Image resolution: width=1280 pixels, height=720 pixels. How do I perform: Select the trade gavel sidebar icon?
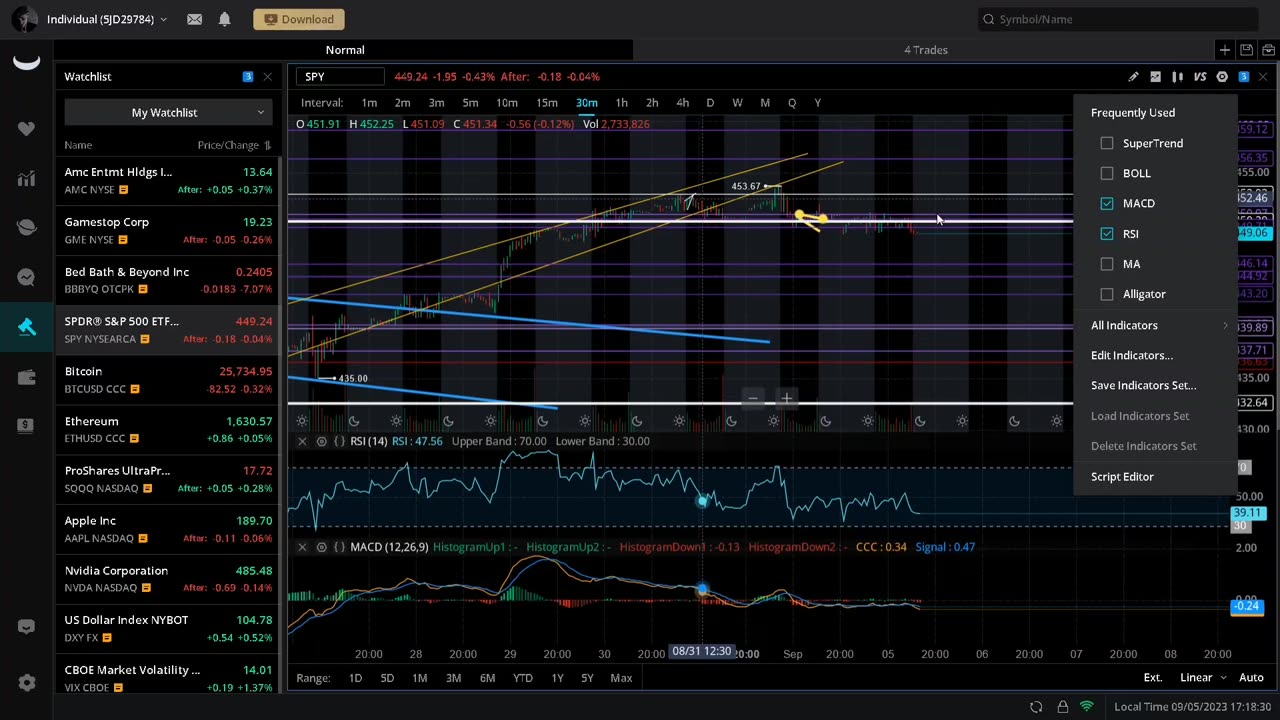(x=26, y=327)
